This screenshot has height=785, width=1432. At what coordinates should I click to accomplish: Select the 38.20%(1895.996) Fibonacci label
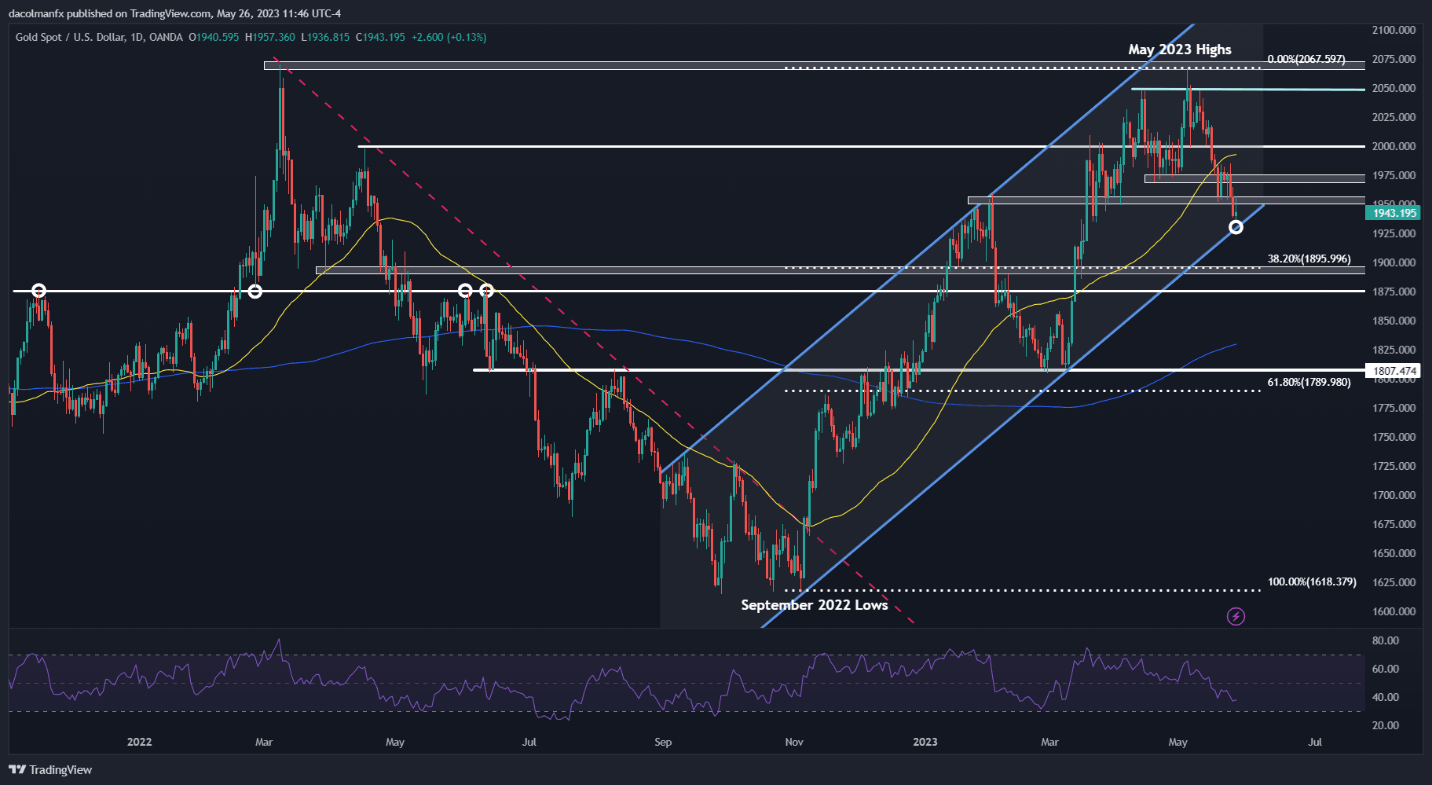(1311, 257)
